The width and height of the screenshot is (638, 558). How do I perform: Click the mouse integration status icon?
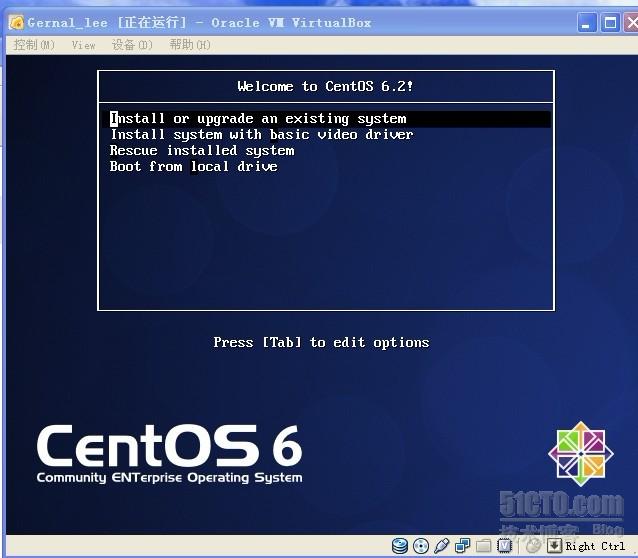pos(533,546)
